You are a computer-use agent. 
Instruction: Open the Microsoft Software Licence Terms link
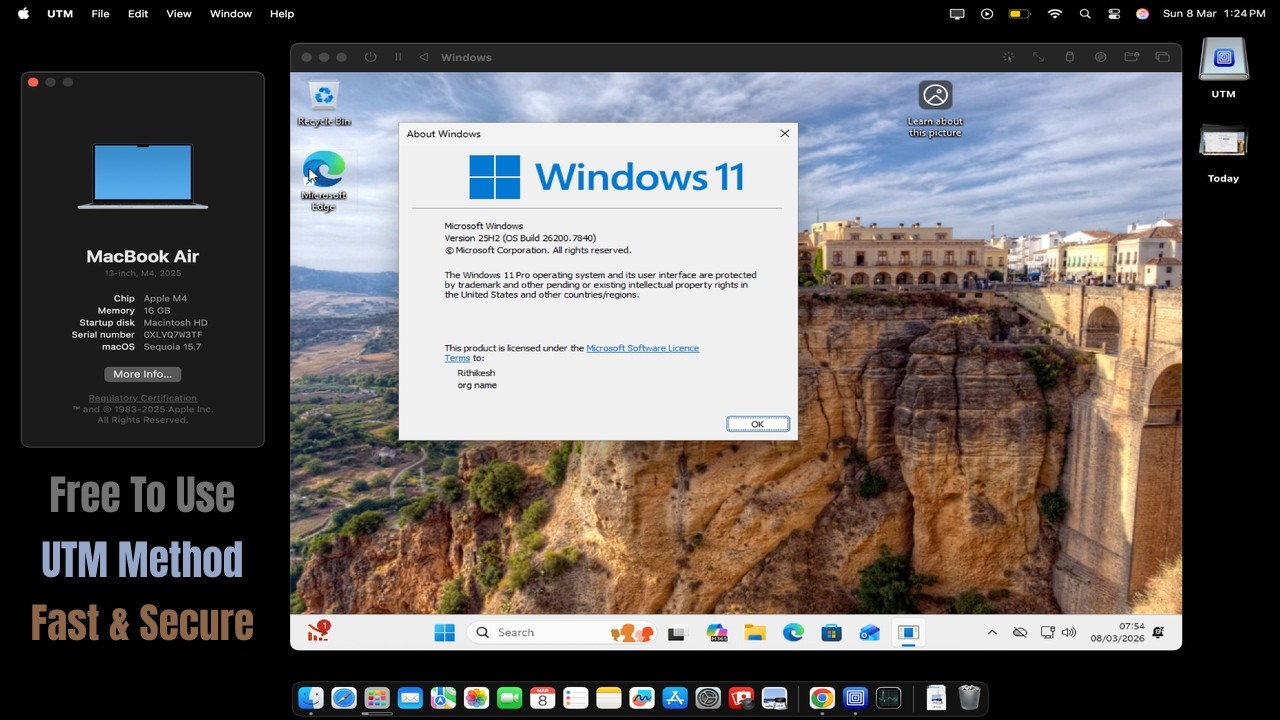(572, 353)
